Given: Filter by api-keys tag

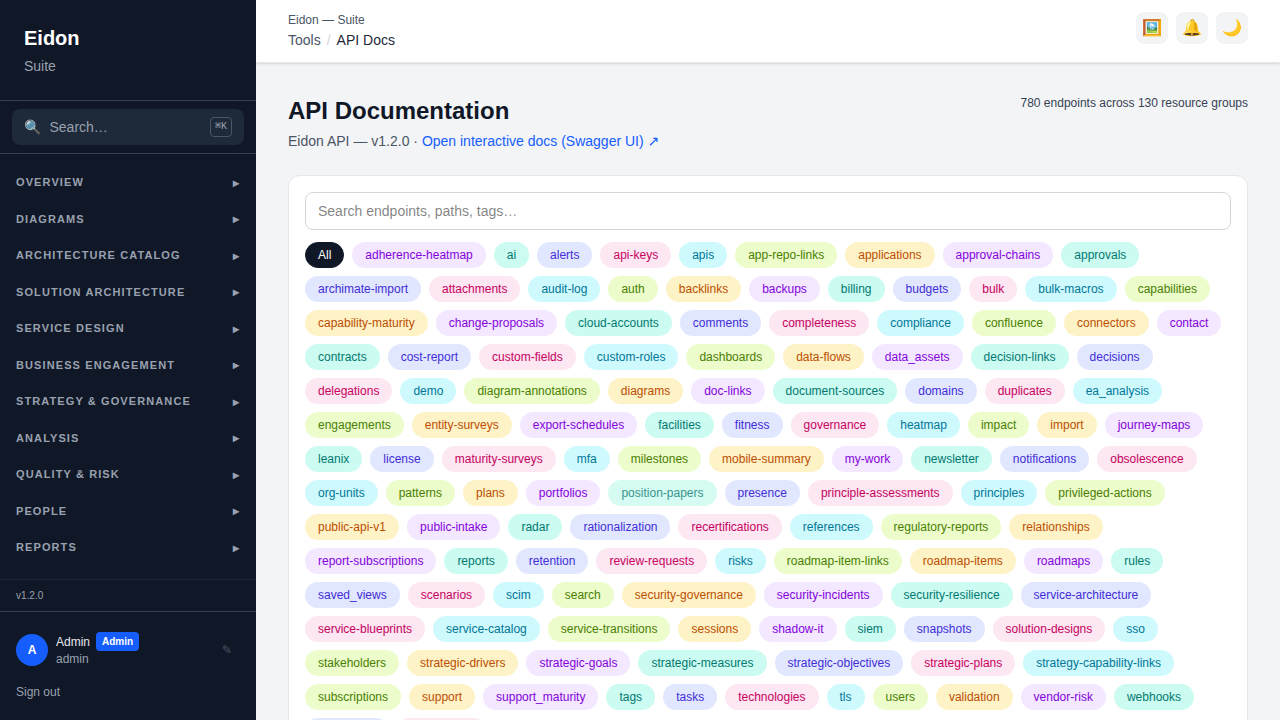Looking at the screenshot, I should pyautogui.click(x=635, y=255).
